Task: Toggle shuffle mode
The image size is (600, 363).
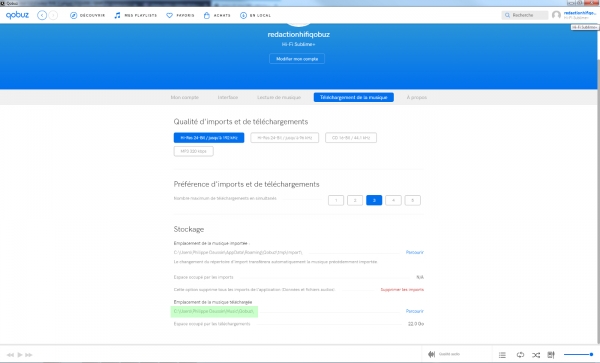Action: [x=536, y=355]
